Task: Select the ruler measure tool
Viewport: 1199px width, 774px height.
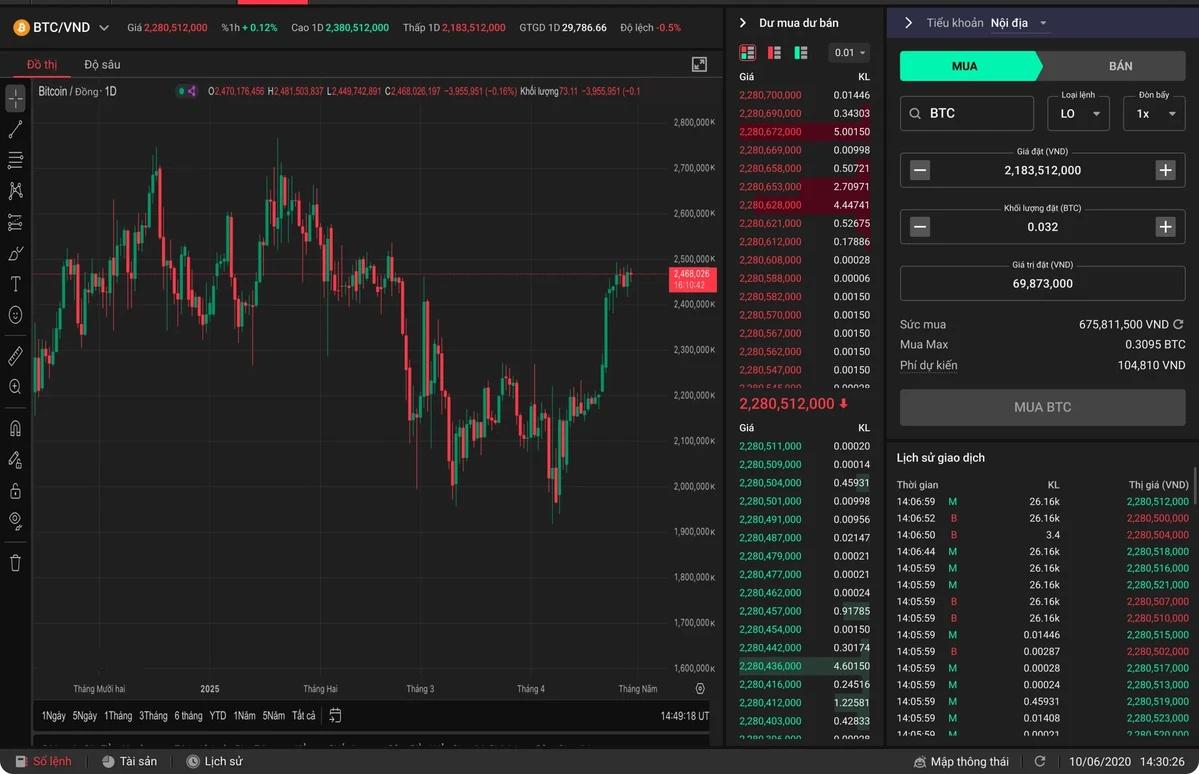Action: (15, 356)
